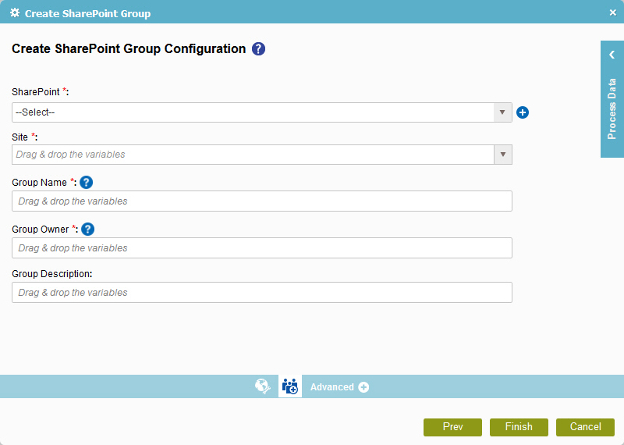The height and width of the screenshot is (445, 624).
Task: Show help for the Group Owner field
Action: coord(88,229)
